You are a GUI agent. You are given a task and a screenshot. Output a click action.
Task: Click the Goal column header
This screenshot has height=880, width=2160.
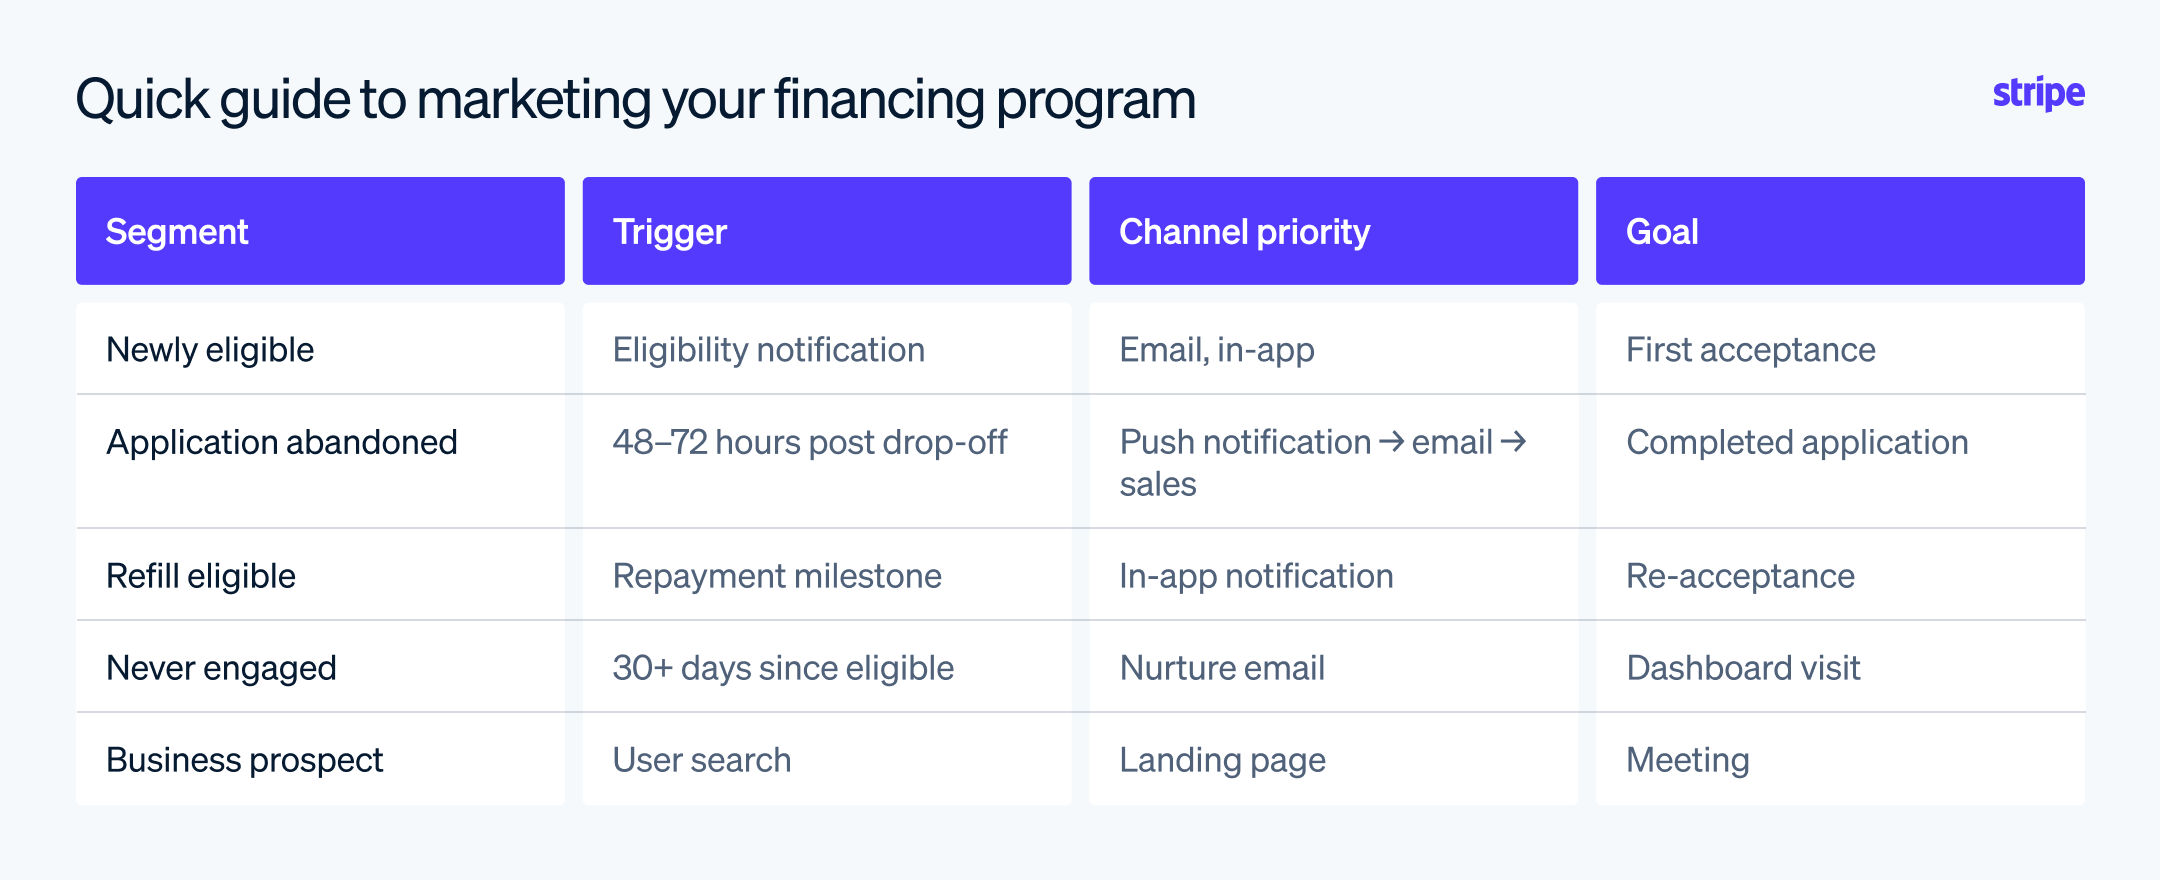coord(1840,231)
